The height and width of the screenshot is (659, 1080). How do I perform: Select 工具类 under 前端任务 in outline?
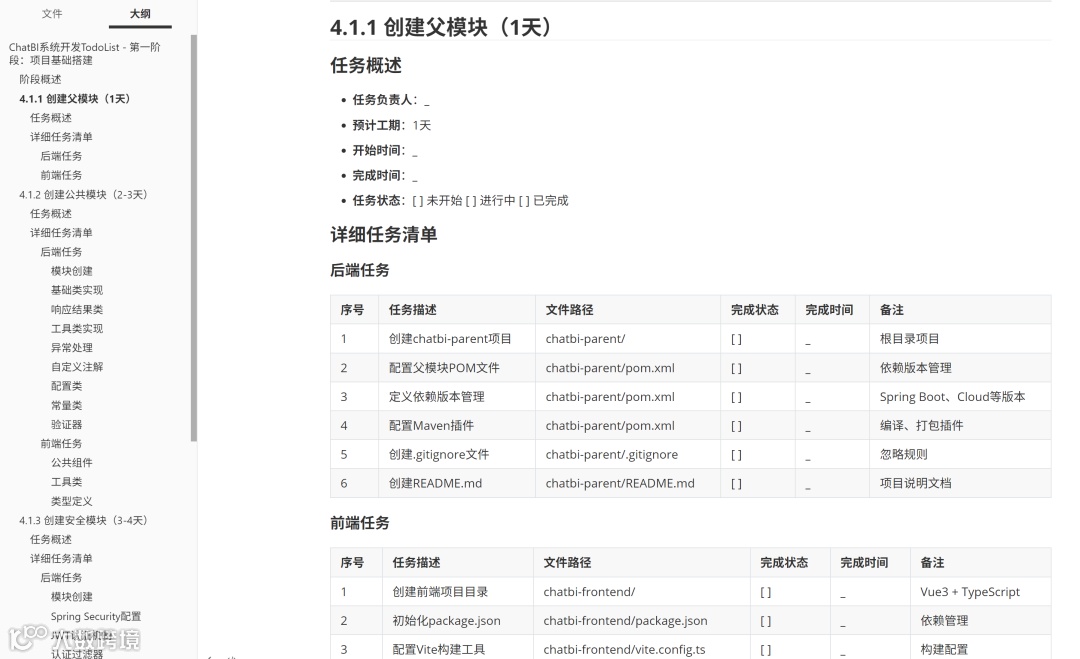pos(66,481)
